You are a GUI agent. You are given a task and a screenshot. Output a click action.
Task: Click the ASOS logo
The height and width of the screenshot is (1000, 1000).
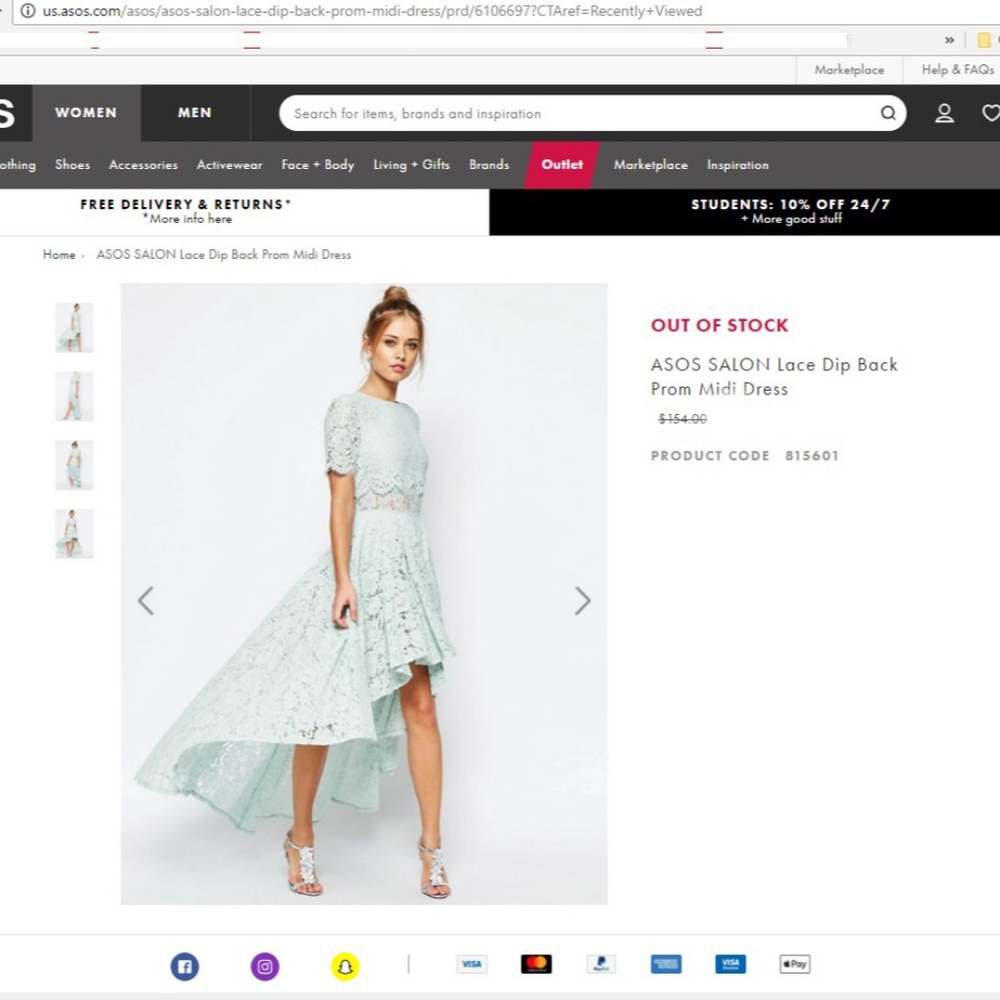coord(8,113)
